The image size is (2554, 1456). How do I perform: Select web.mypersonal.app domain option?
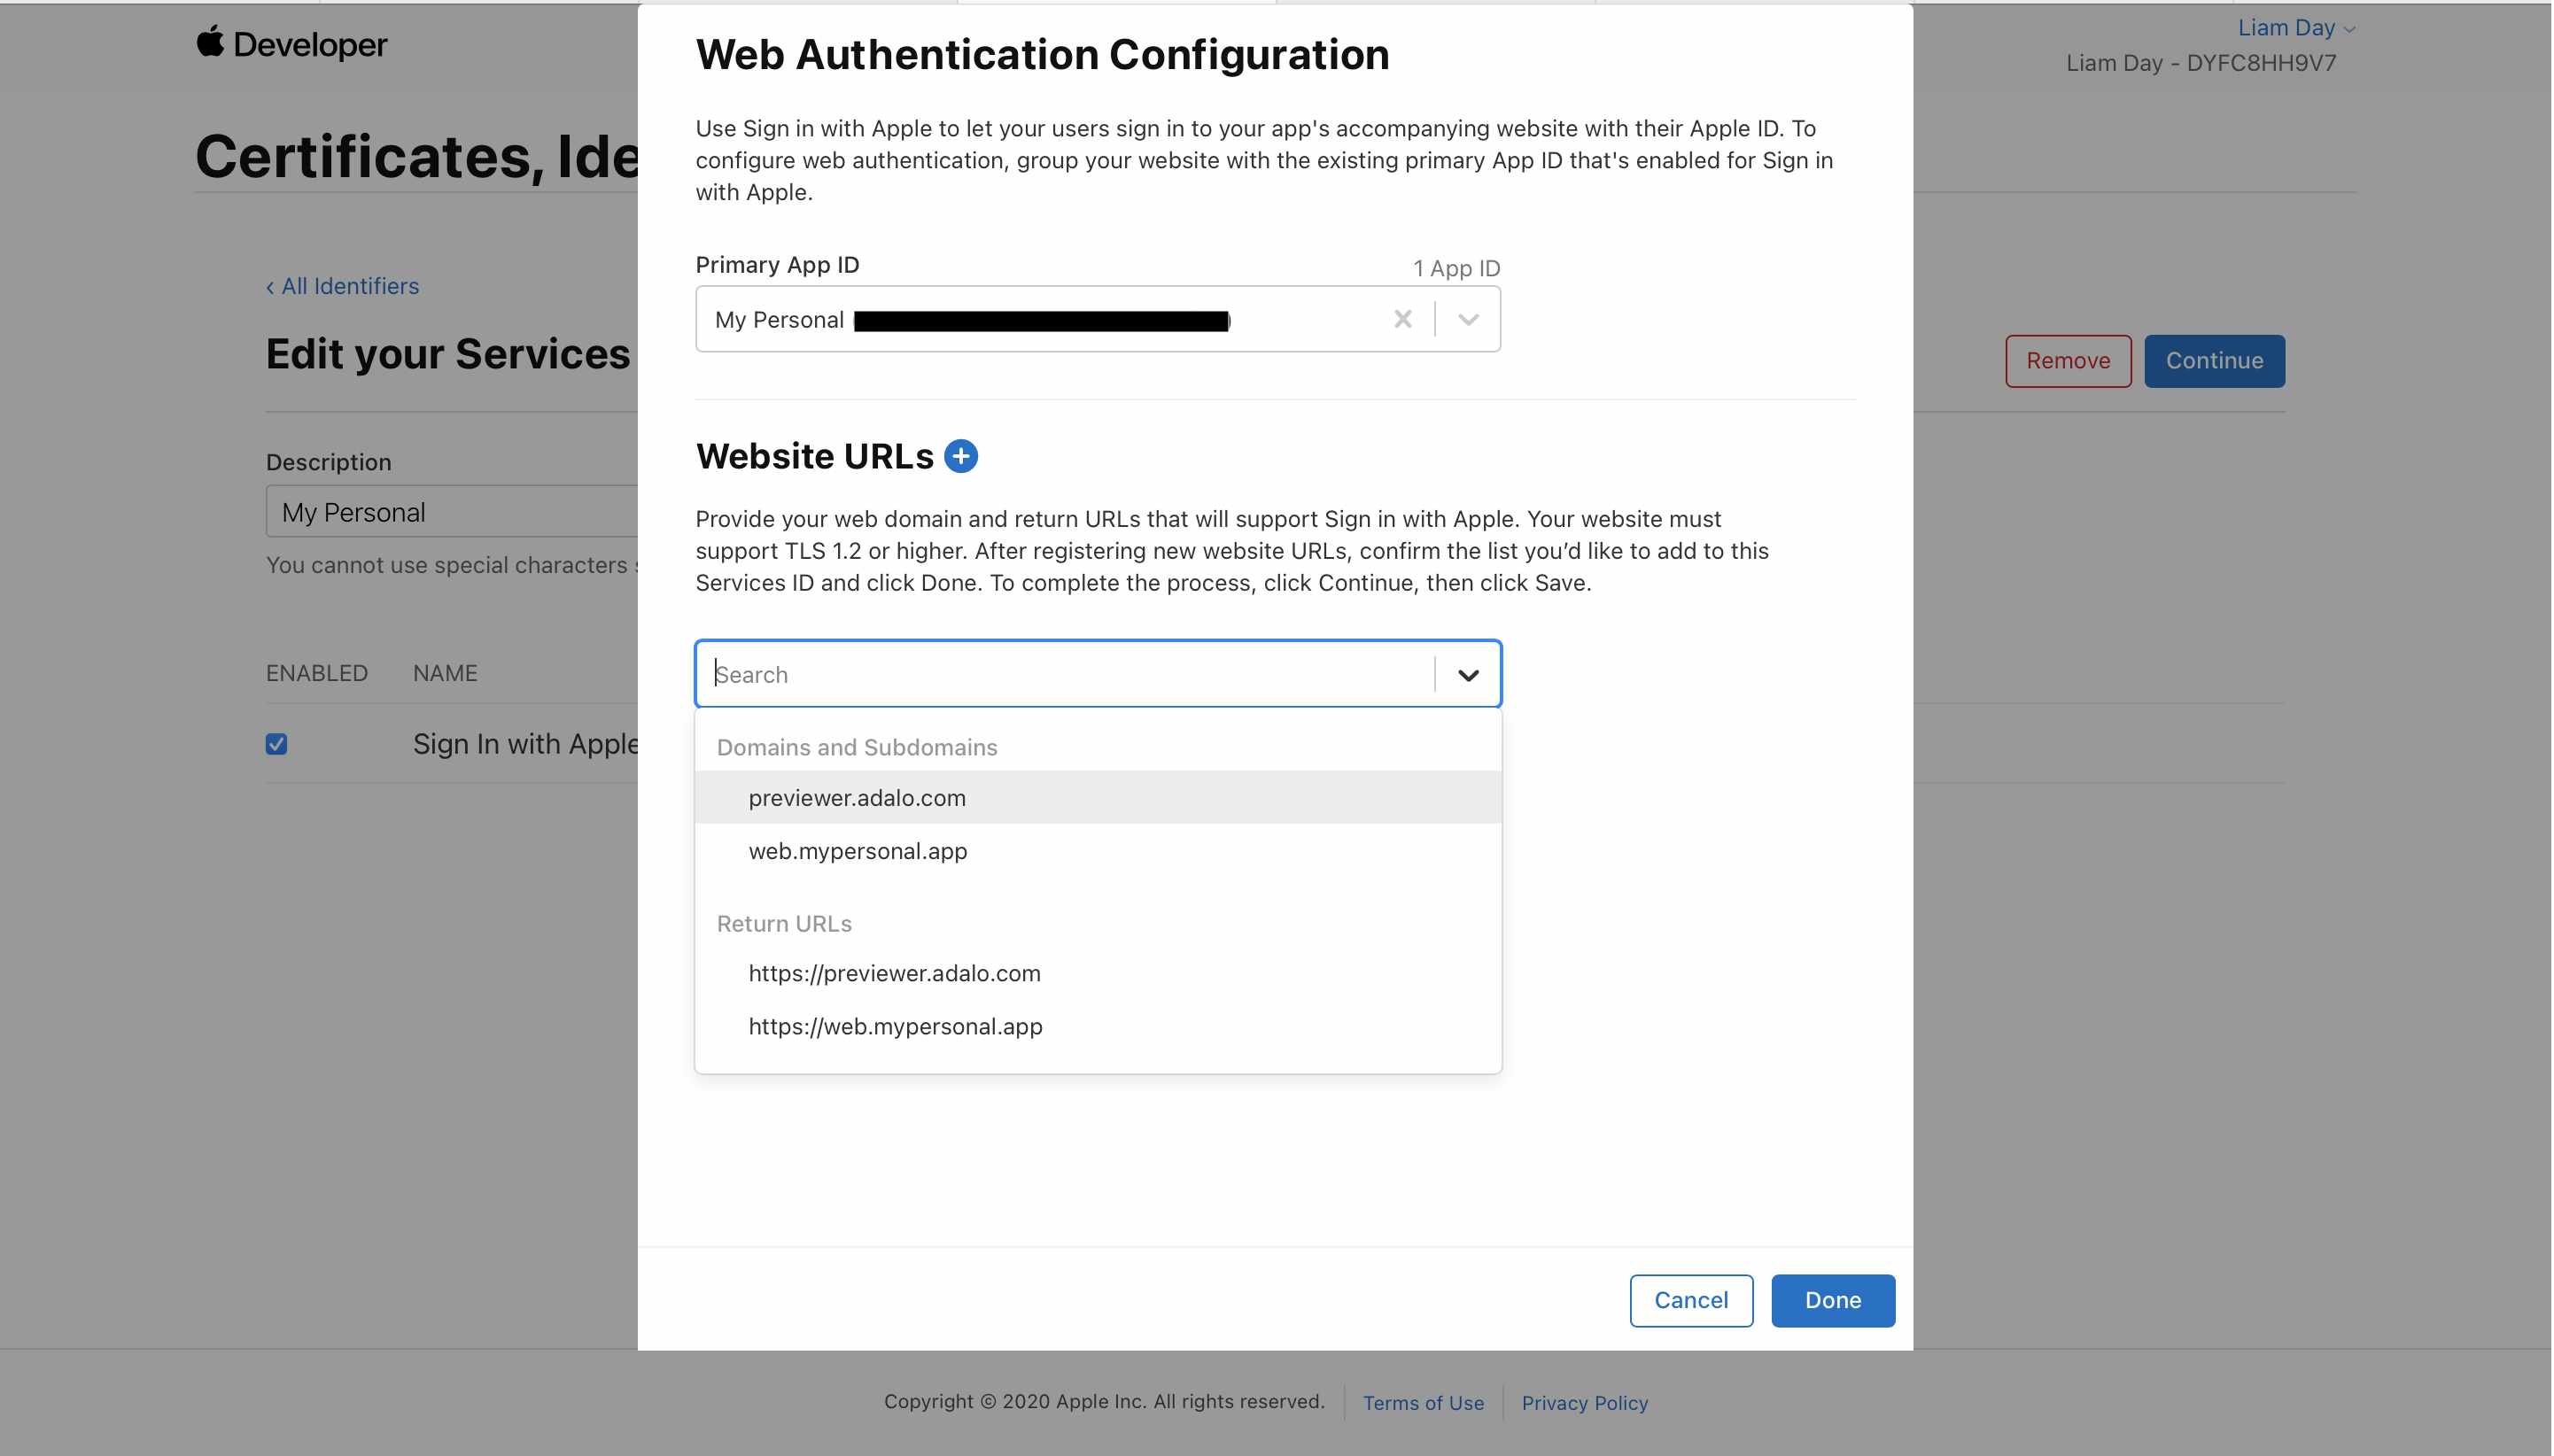tap(858, 851)
